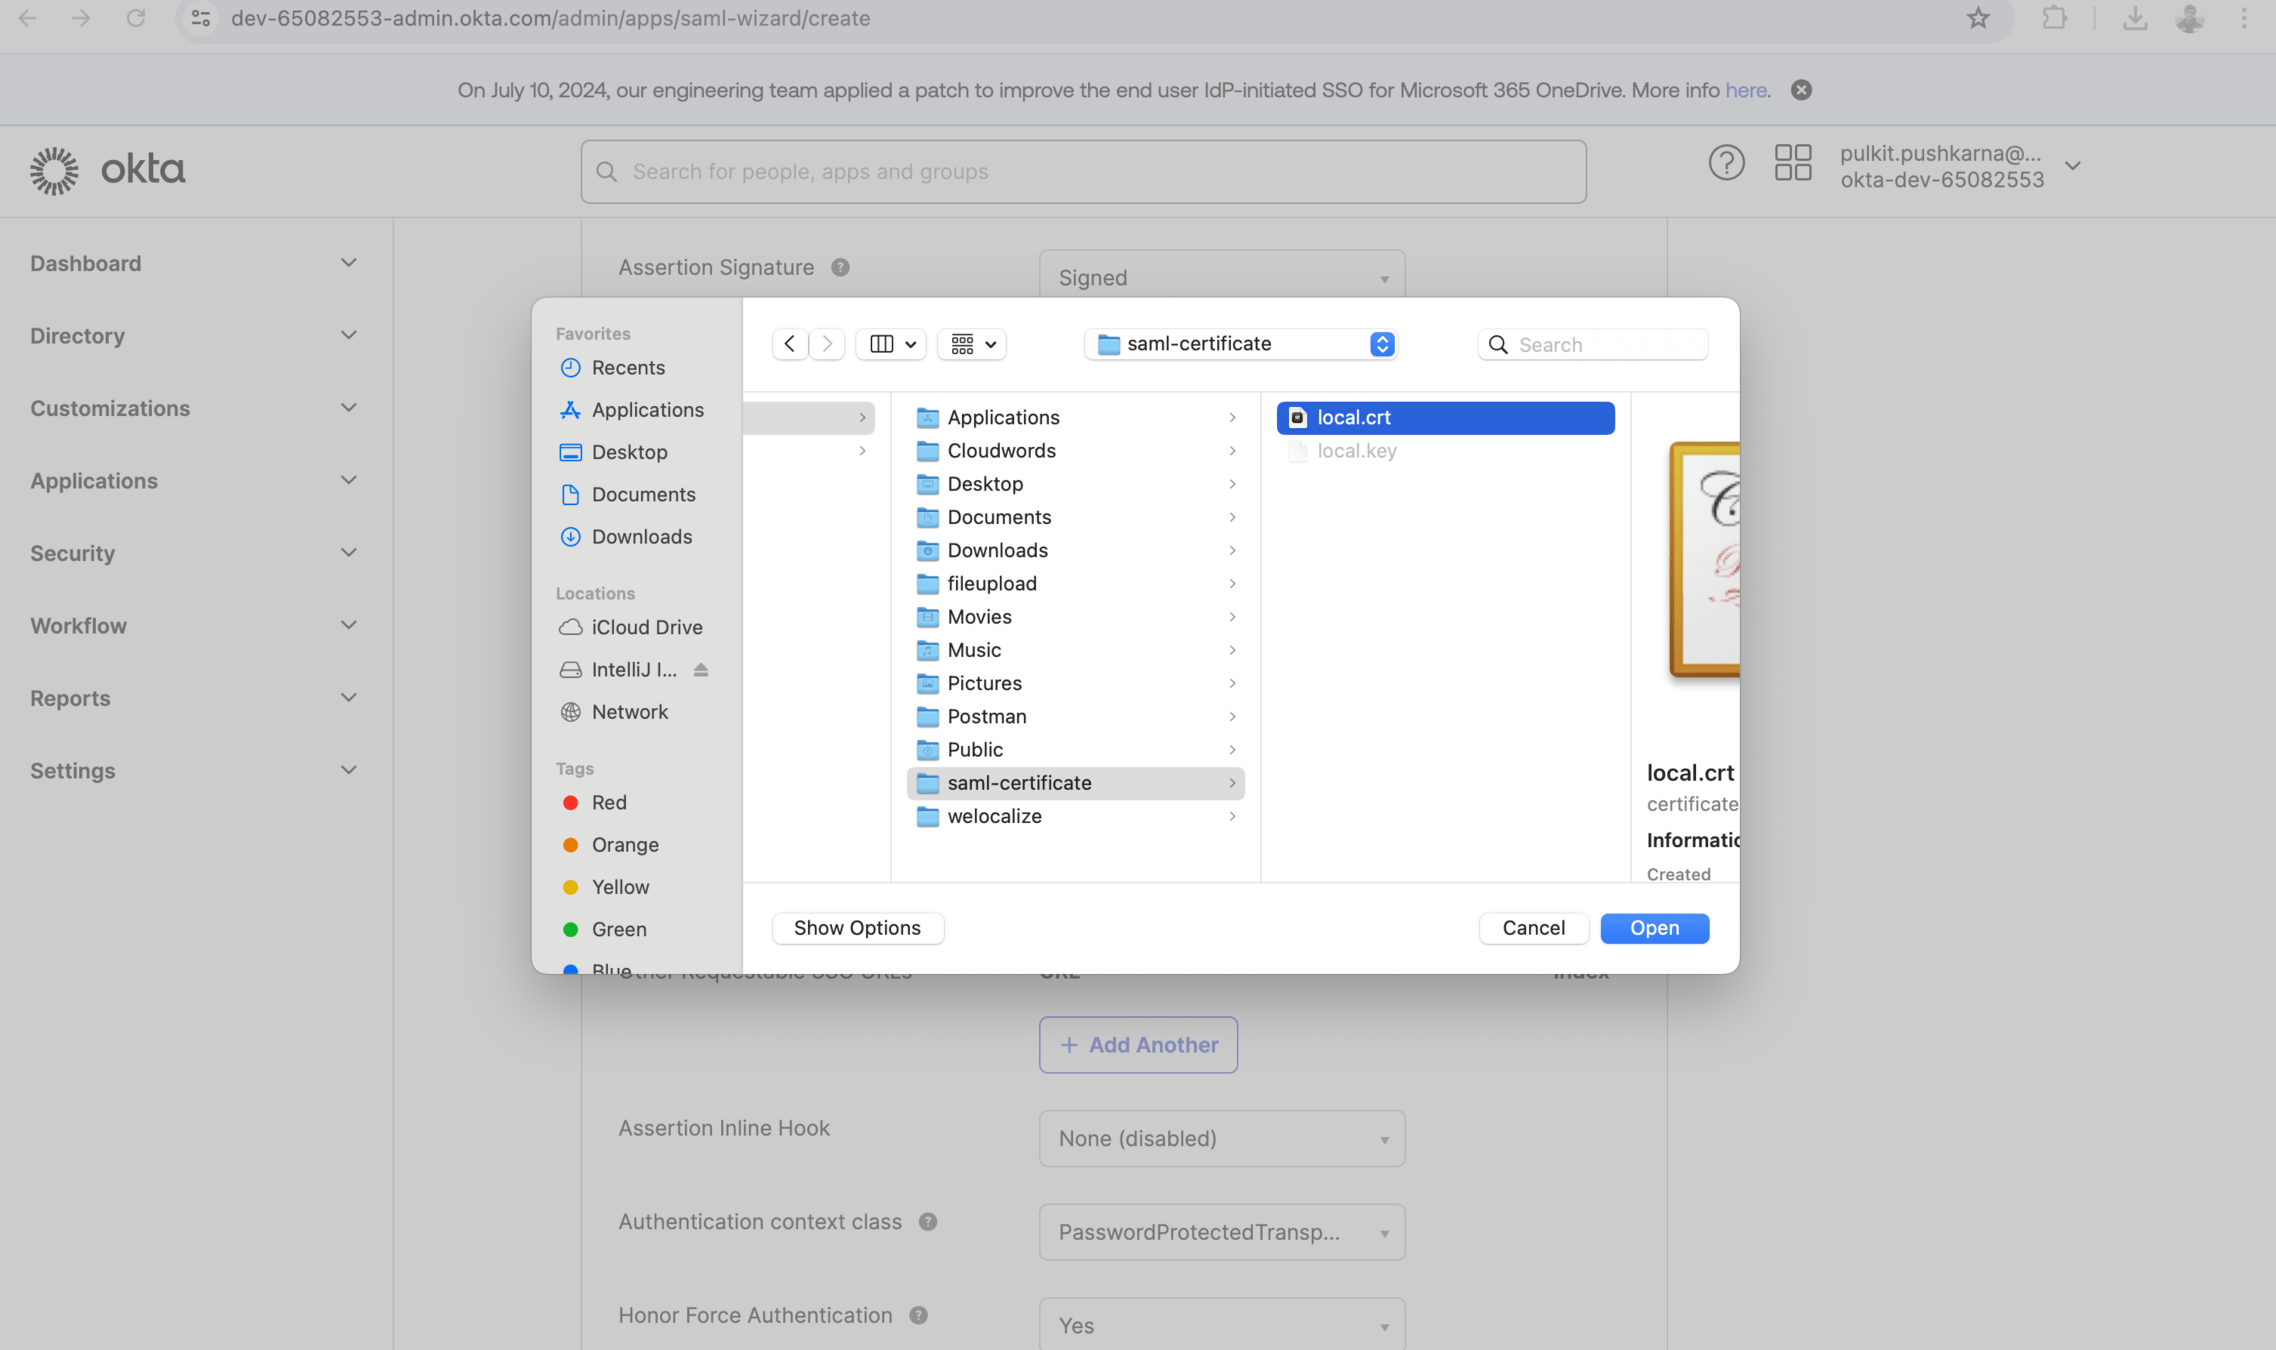The height and width of the screenshot is (1350, 2276).
Task: Click Show Options in the file dialog
Action: pos(857,928)
